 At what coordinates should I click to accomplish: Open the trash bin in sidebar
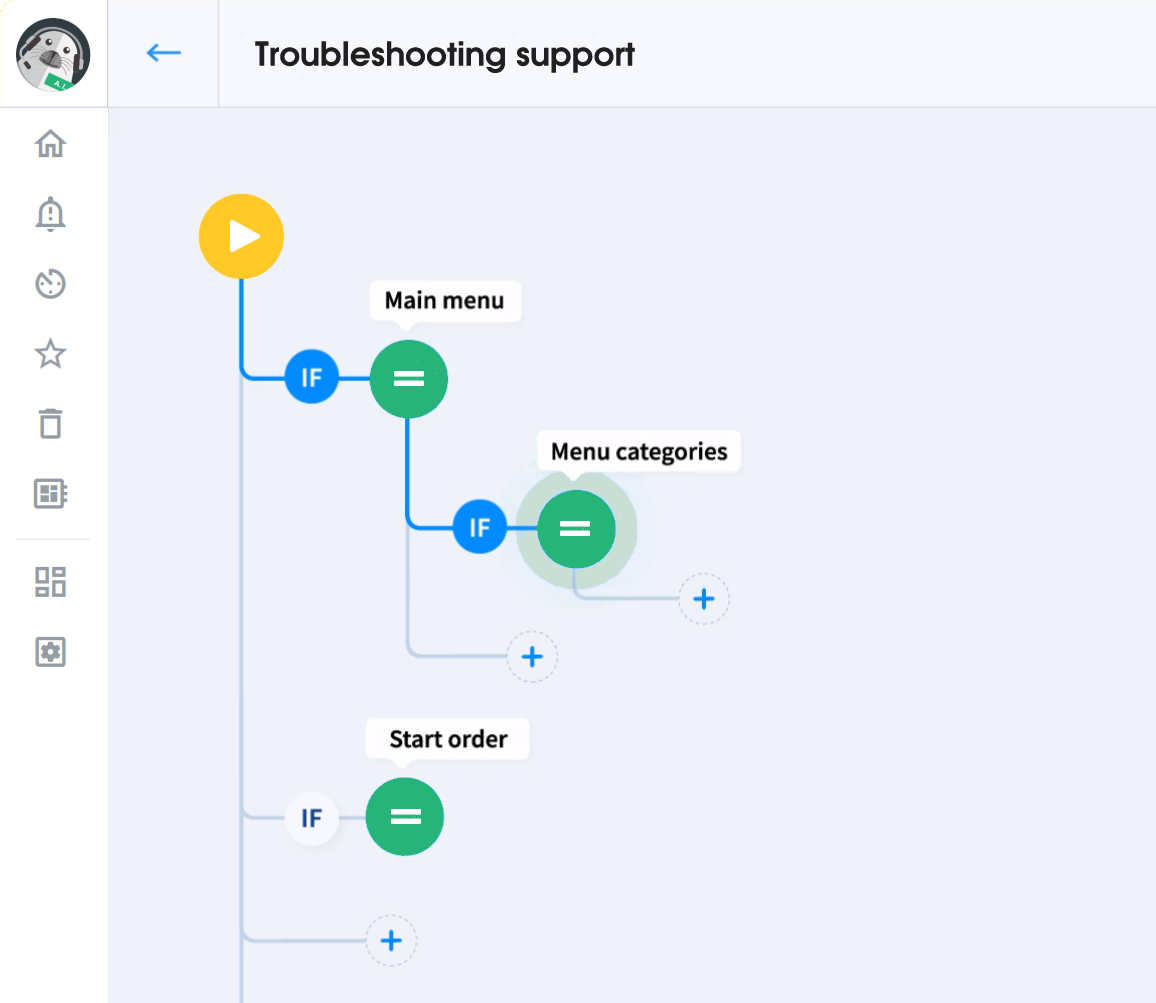point(50,423)
